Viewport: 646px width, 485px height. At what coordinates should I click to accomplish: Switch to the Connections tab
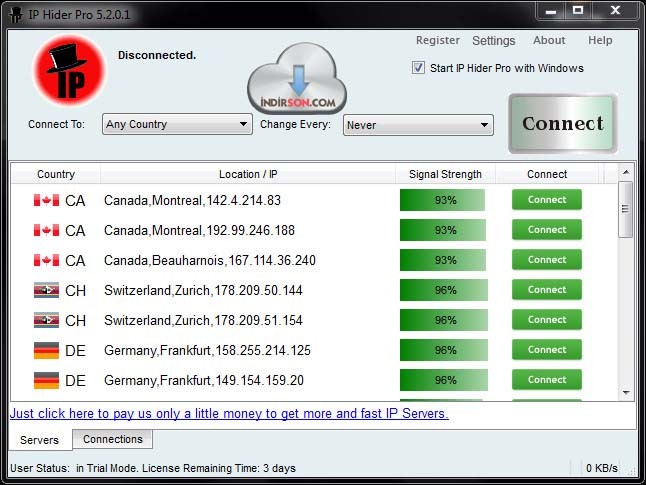(x=112, y=439)
